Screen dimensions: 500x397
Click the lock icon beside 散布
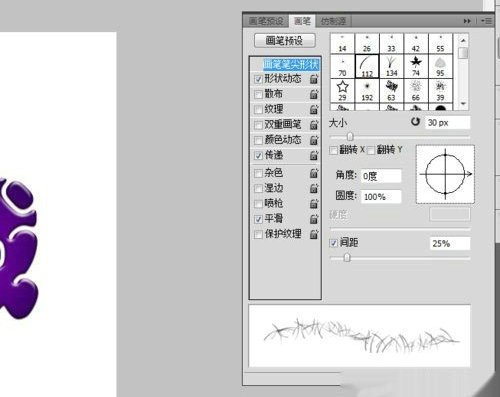point(314,94)
